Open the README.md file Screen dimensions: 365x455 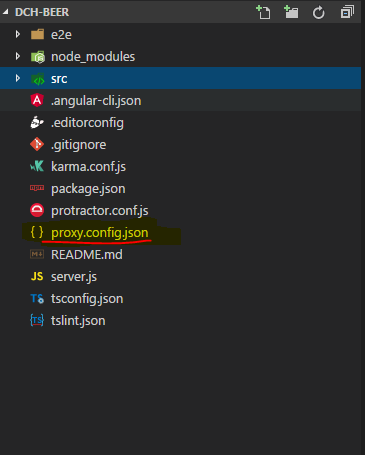click(87, 255)
